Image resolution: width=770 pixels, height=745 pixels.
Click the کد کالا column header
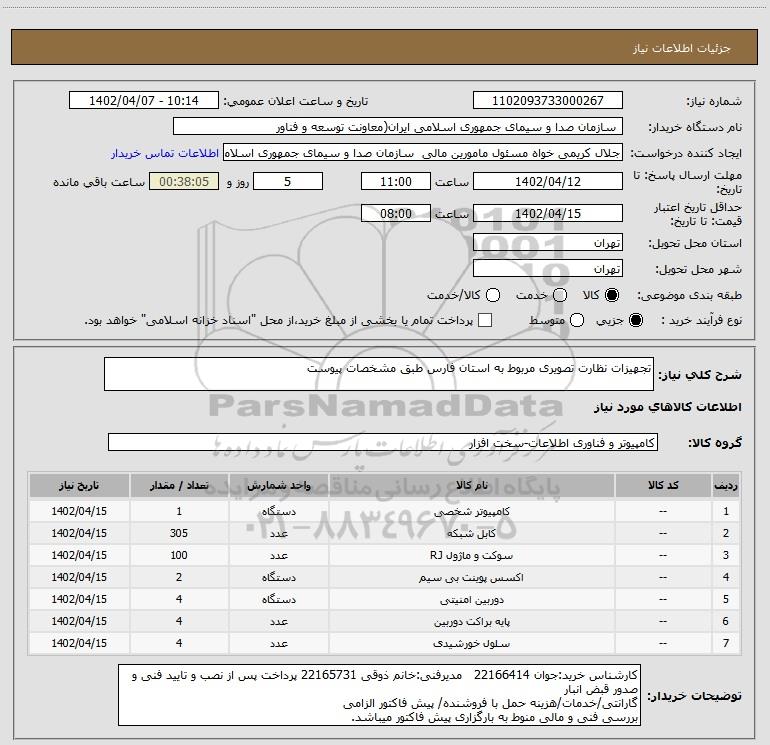(x=663, y=485)
